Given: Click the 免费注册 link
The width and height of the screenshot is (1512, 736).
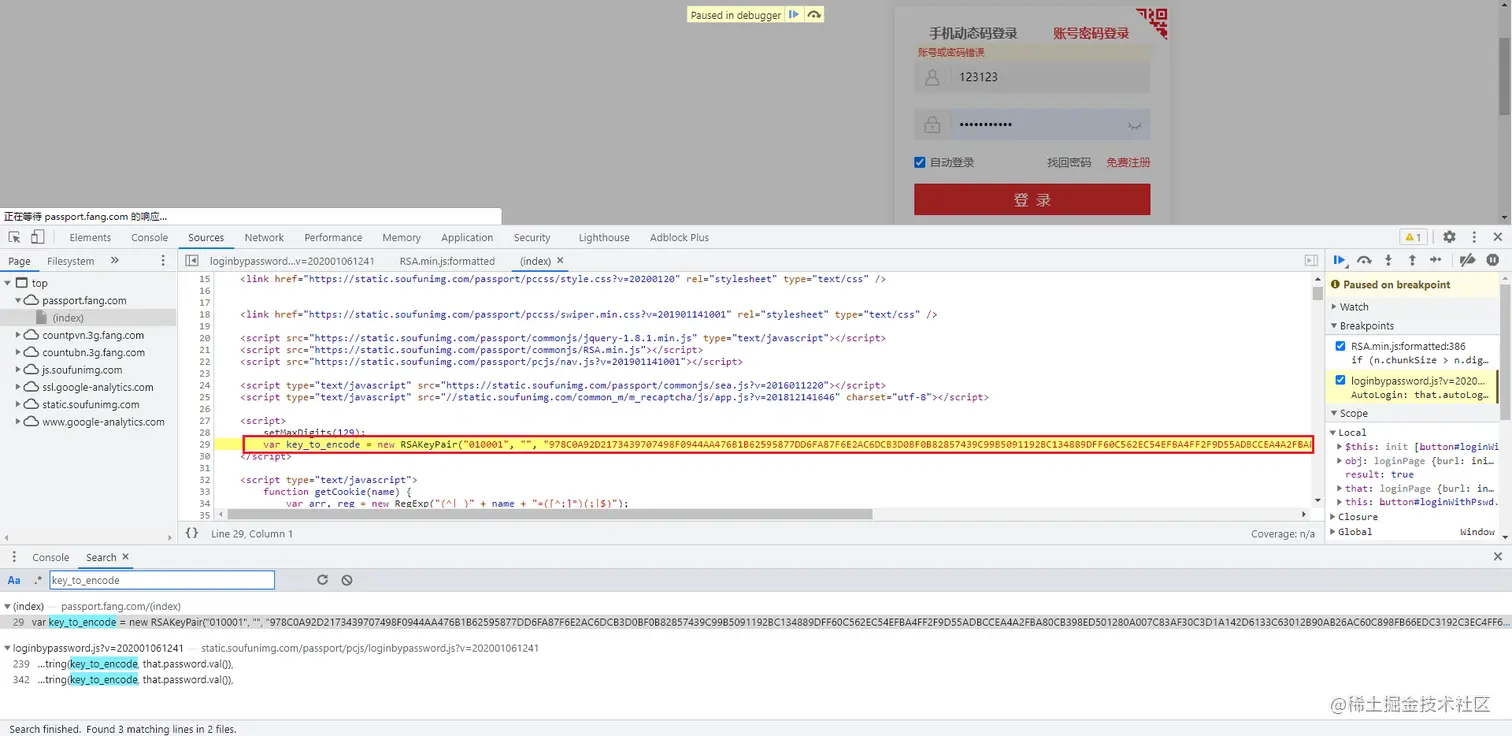Looking at the screenshot, I should (1128, 162).
